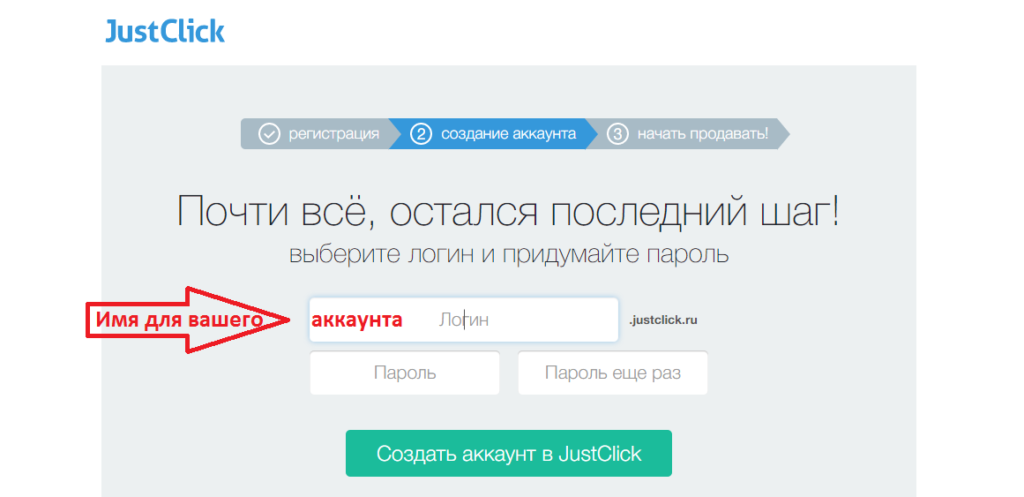Click the JustClick logo
The height and width of the screenshot is (497, 1024).
tap(165, 30)
